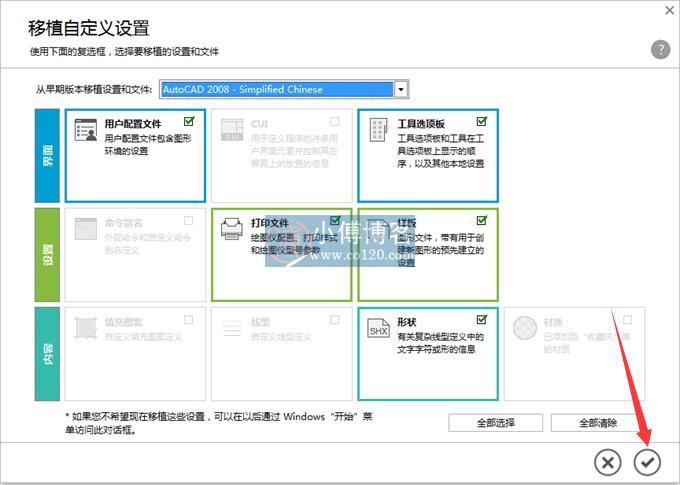This screenshot has height=485, width=680.
Task: Toggle the 填充图案 checkbox
Action: (189, 320)
